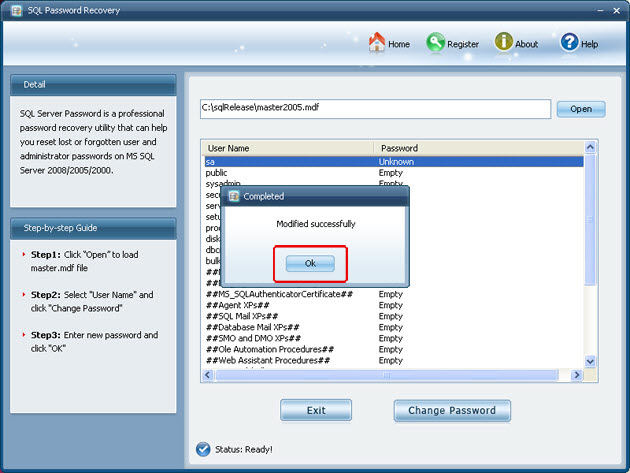Select the sa user row
Viewport: 630px width, 473px height.
[x=394, y=162]
